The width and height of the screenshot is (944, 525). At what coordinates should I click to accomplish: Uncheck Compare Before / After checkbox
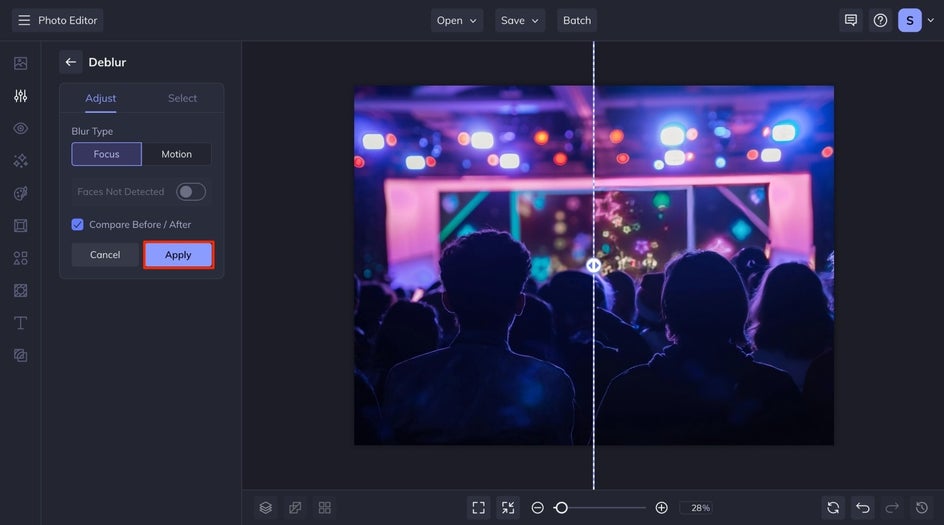[x=78, y=225]
